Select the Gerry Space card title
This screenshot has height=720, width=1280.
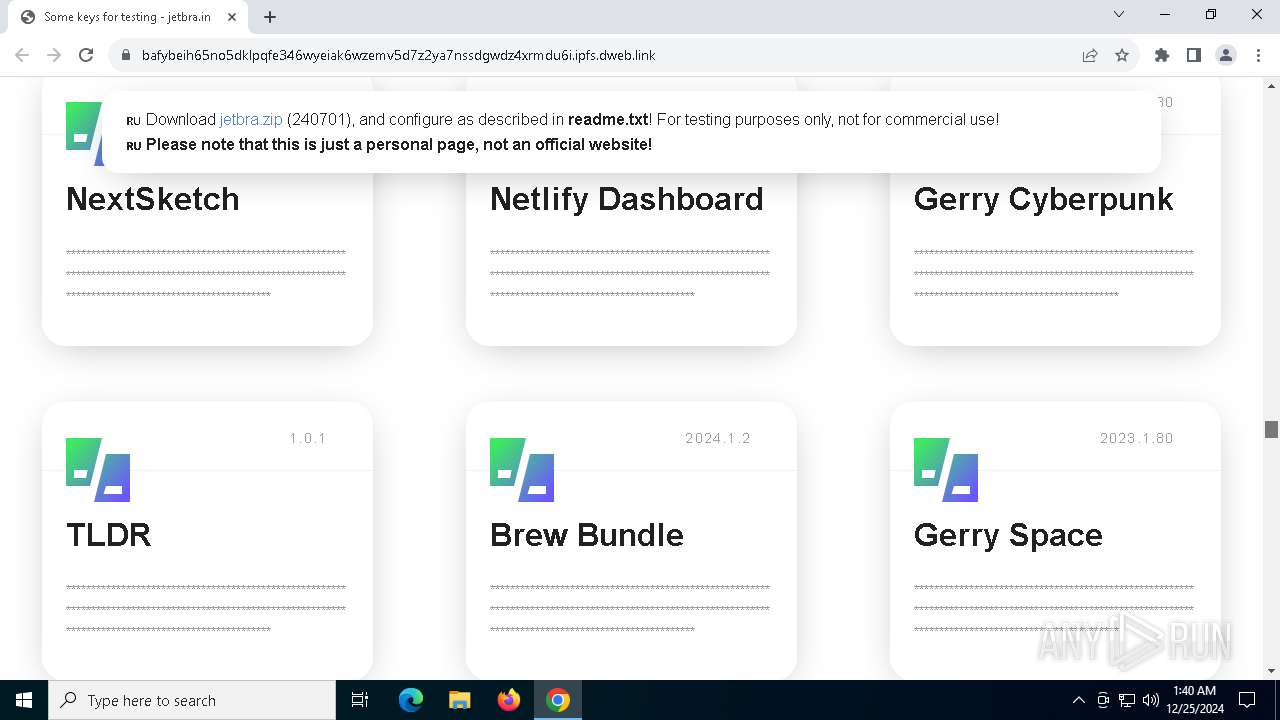pos(1008,535)
